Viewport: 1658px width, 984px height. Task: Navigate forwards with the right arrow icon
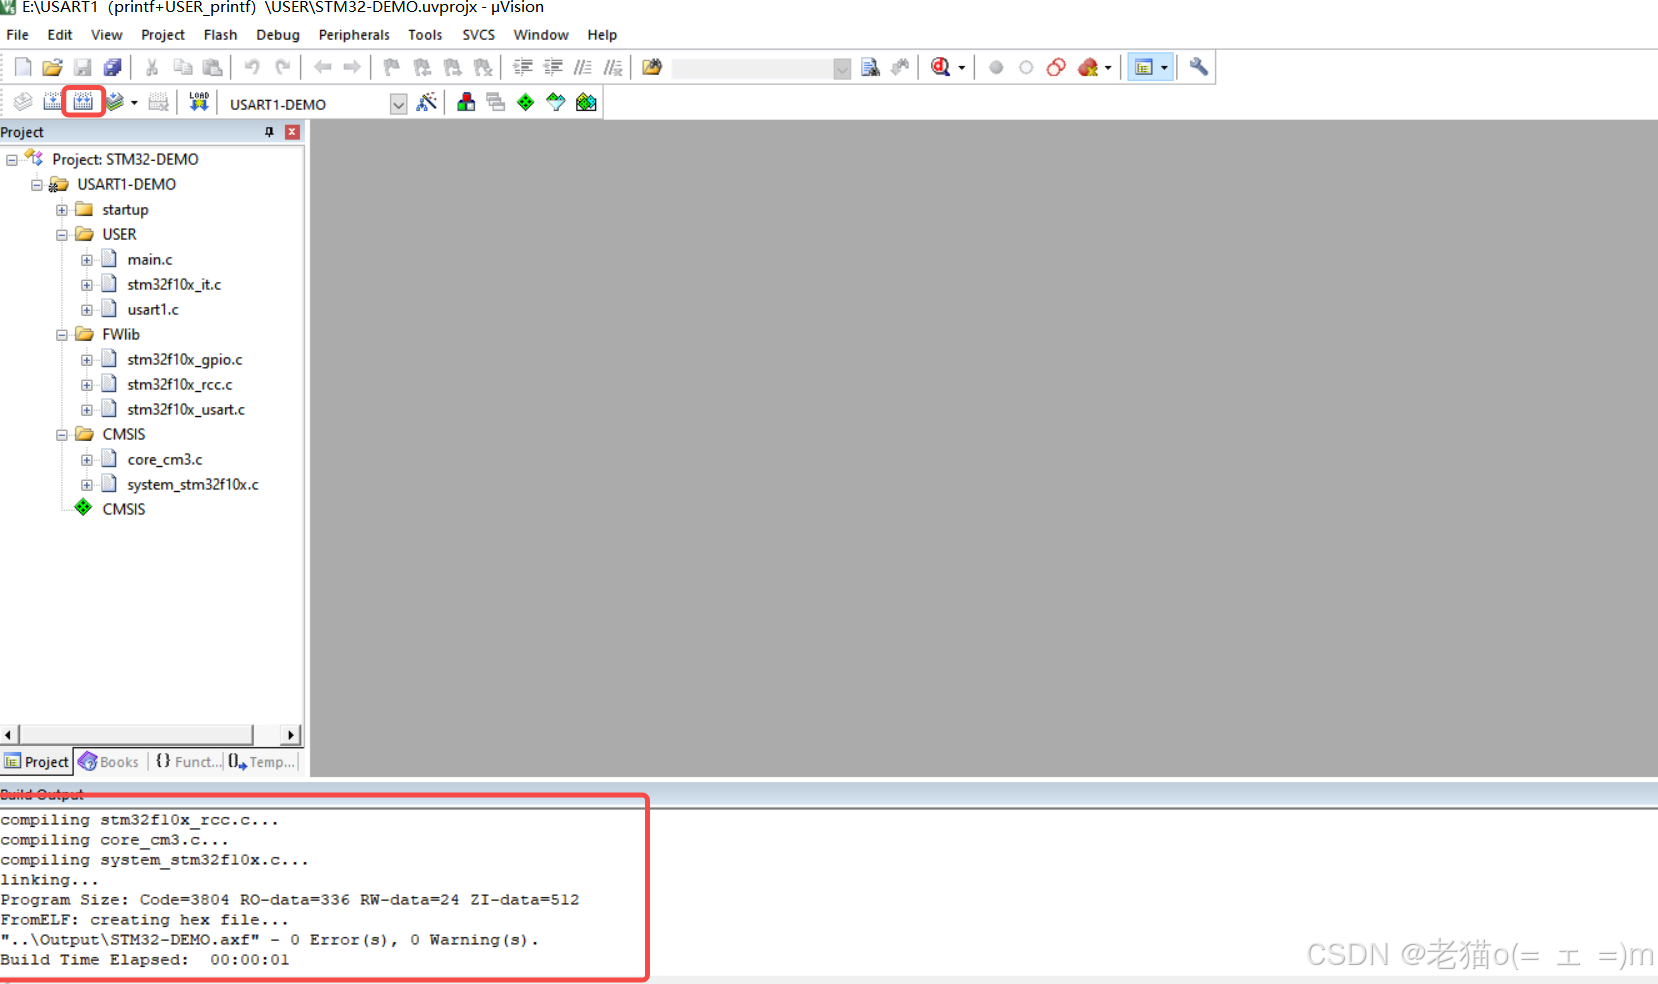pos(352,67)
